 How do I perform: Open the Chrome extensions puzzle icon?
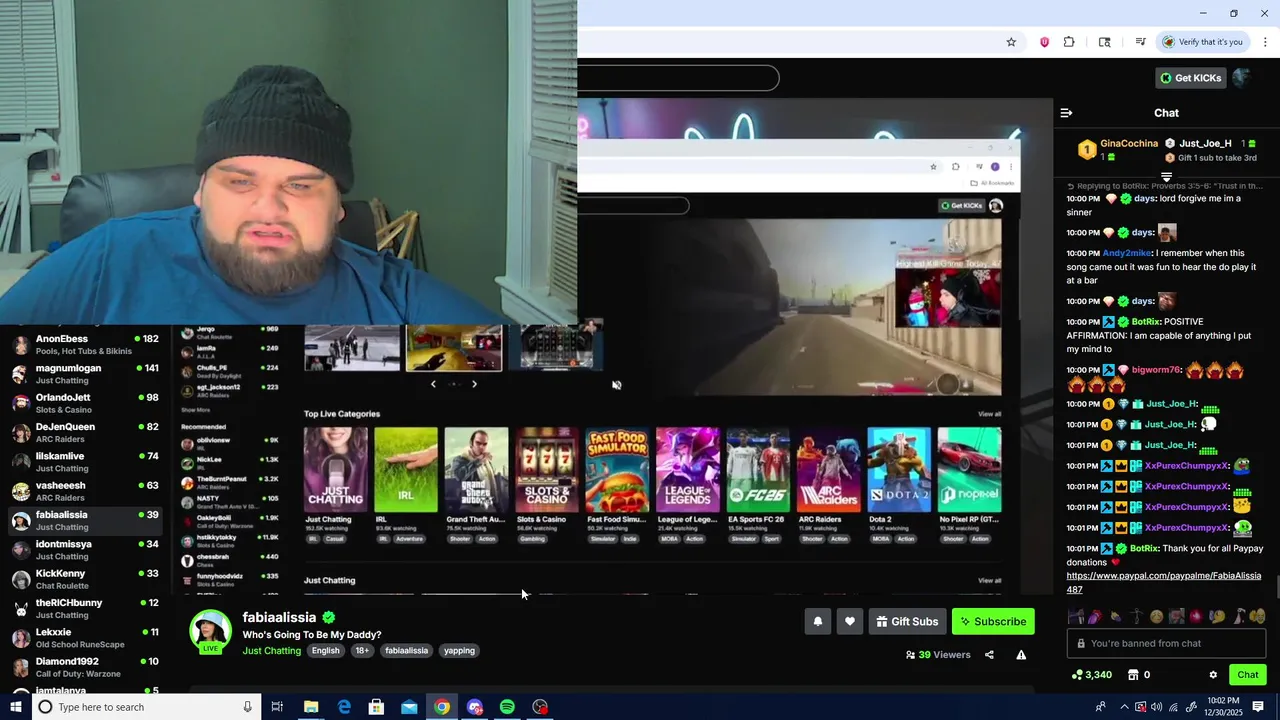(x=1069, y=42)
